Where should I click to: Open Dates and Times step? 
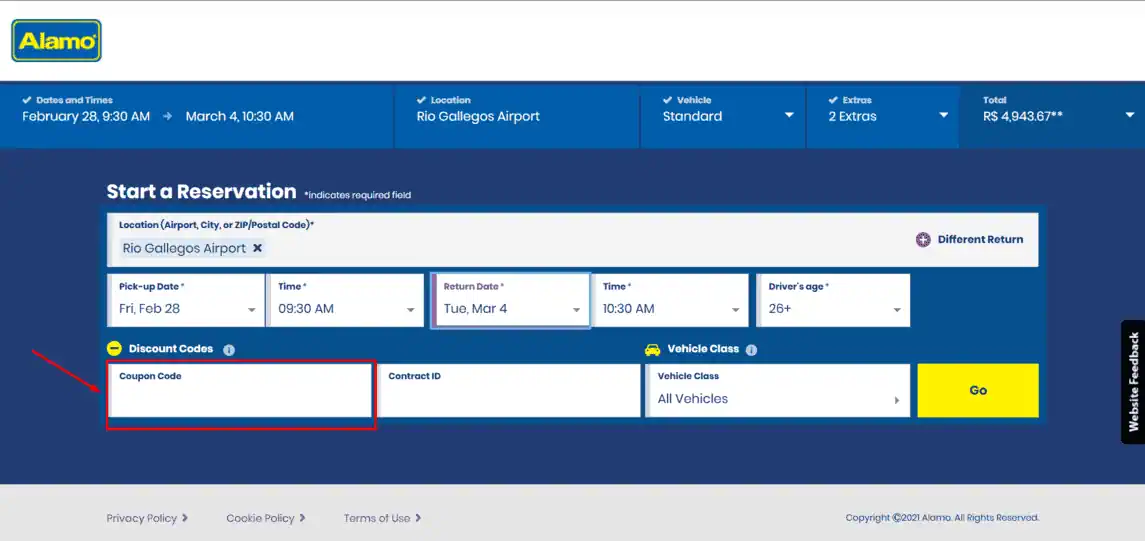(197, 117)
